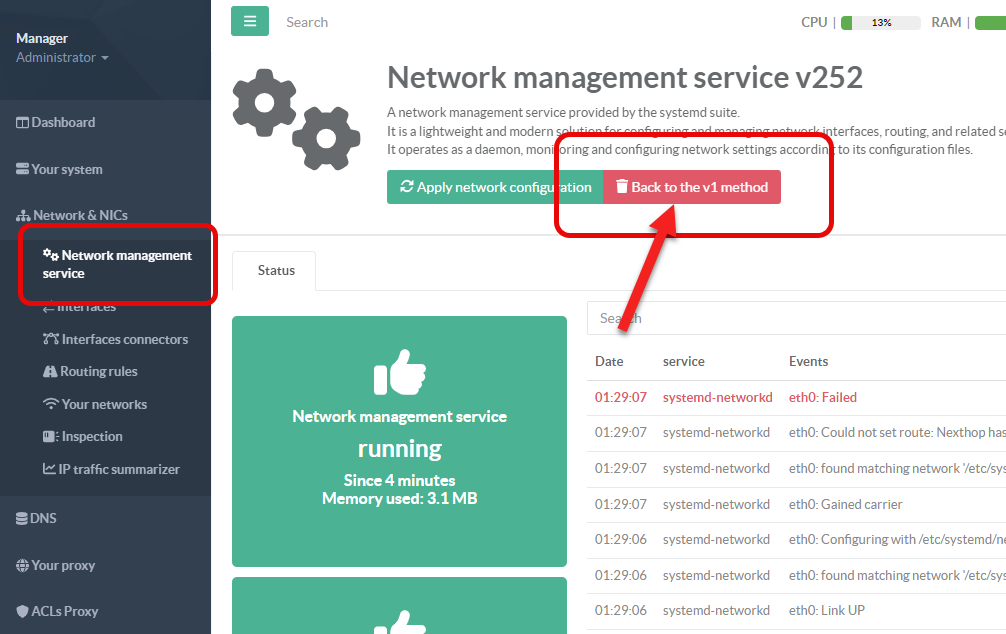Viewport: 1006px width, 634px height.
Task: Select the red eth0: Failed event
Action: pyautogui.click(x=823, y=397)
